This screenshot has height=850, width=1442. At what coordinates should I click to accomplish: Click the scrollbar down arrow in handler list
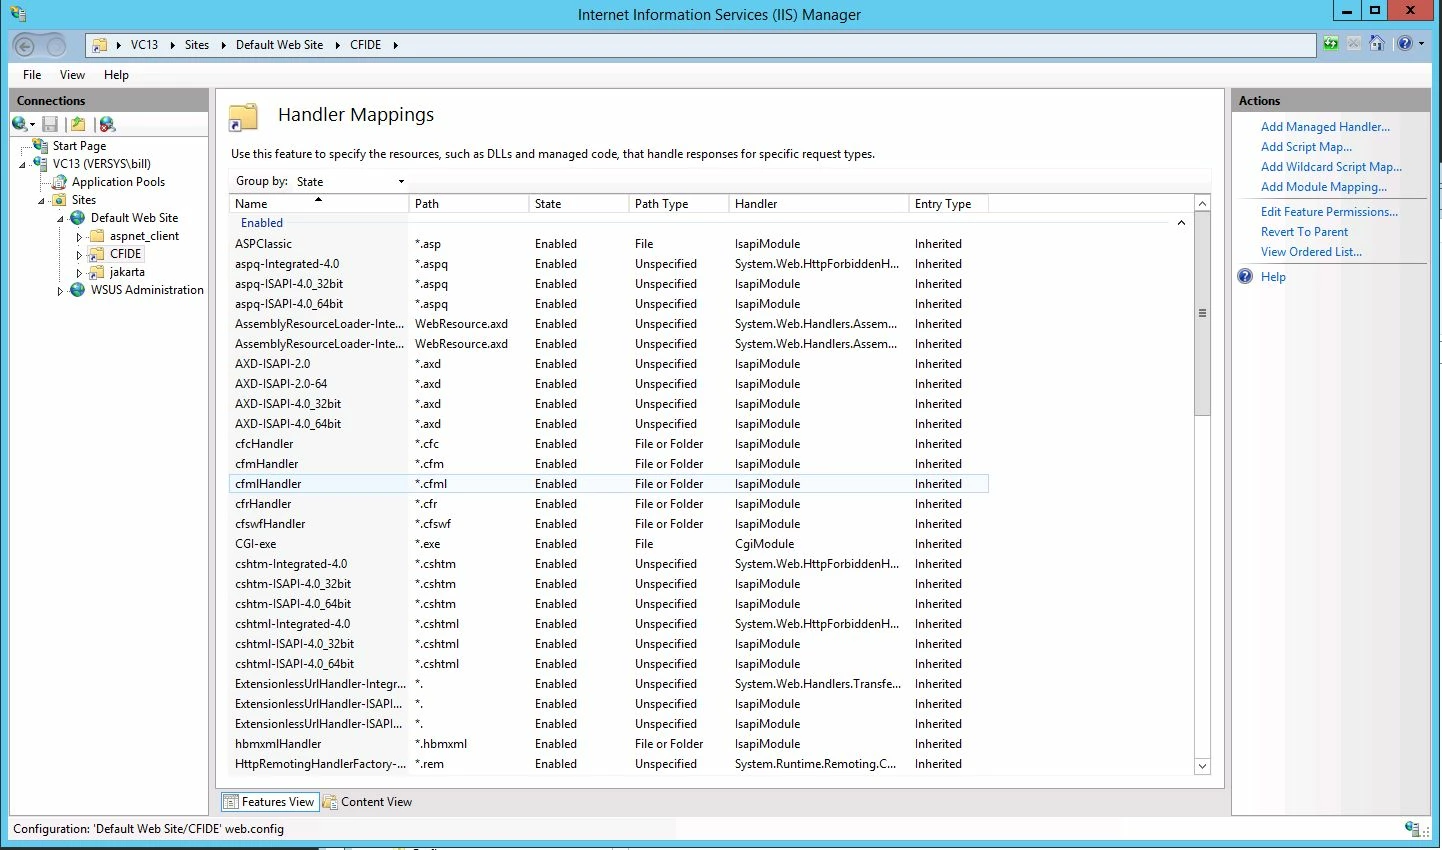(x=1202, y=766)
